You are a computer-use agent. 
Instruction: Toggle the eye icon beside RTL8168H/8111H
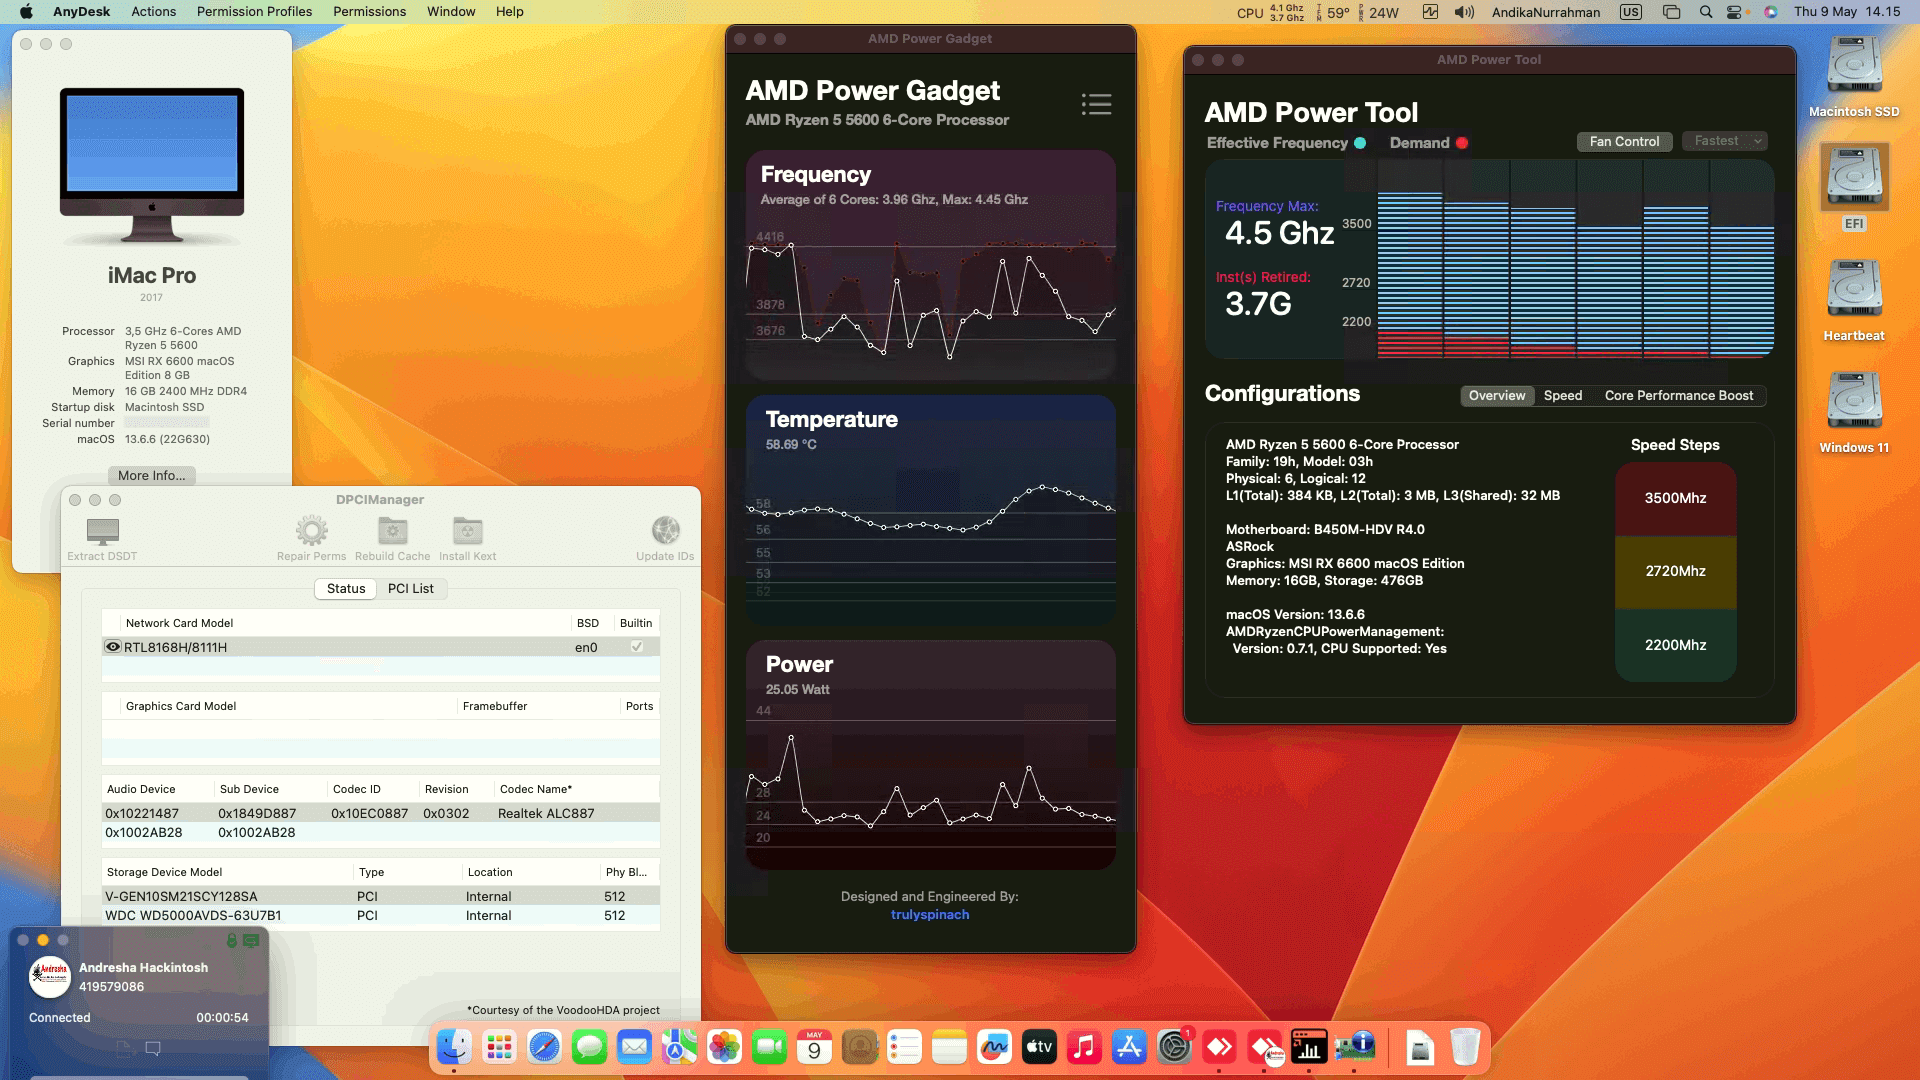(113, 647)
